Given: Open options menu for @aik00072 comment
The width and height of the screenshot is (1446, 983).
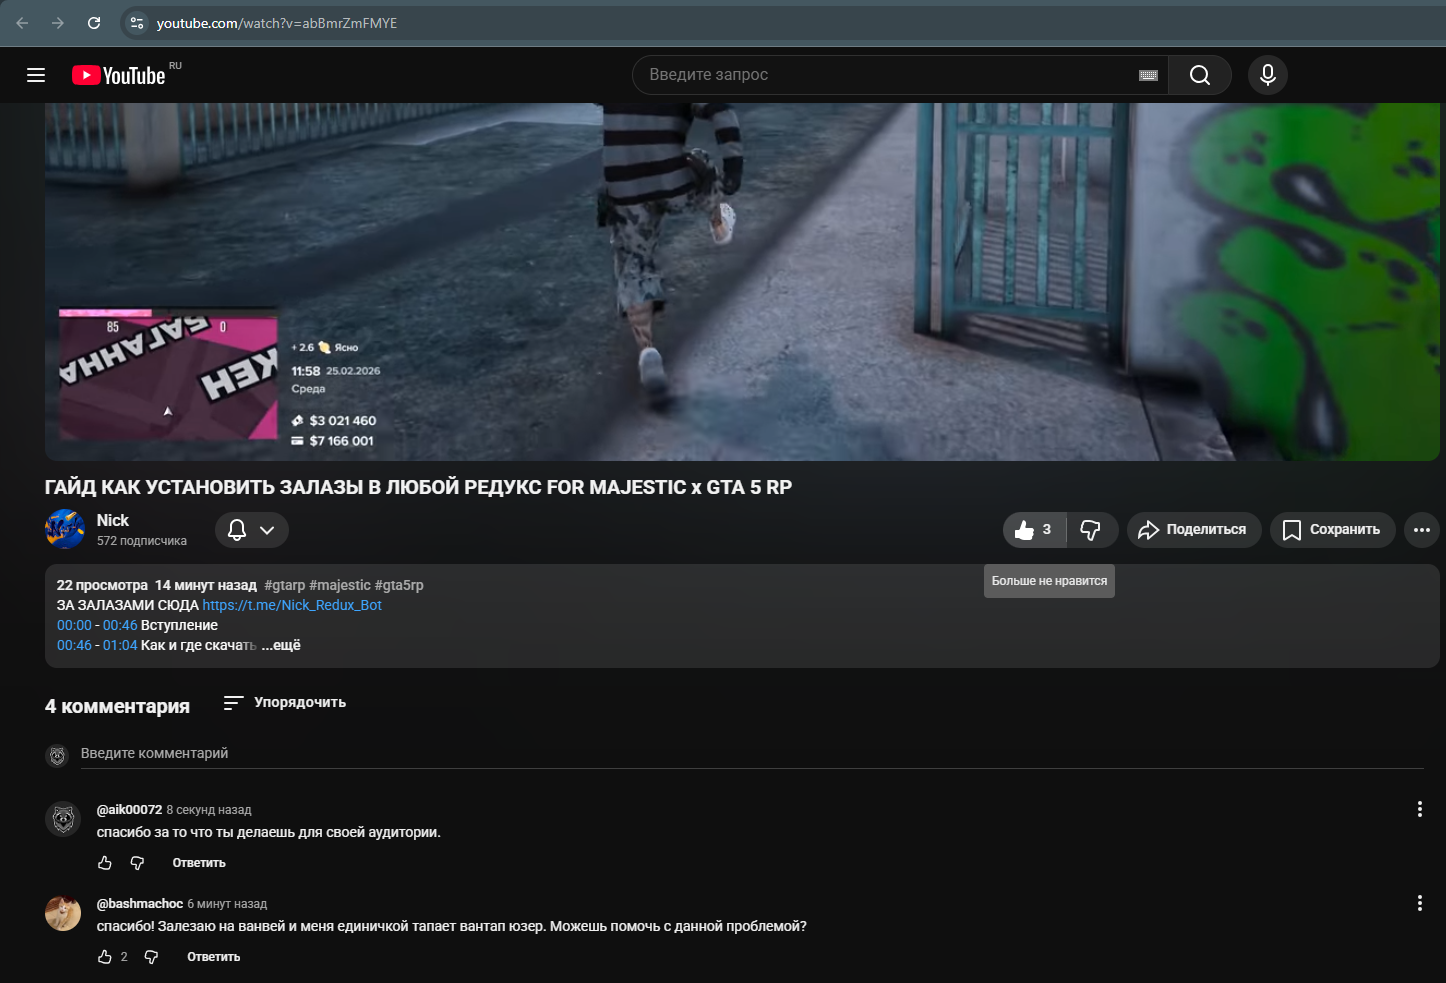Looking at the screenshot, I should [x=1419, y=809].
